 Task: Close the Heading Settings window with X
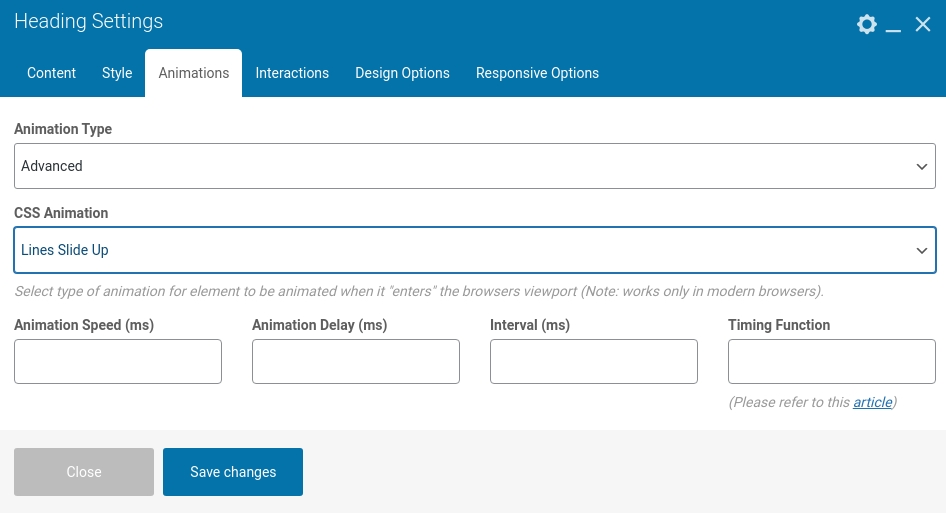[x=923, y=24]
